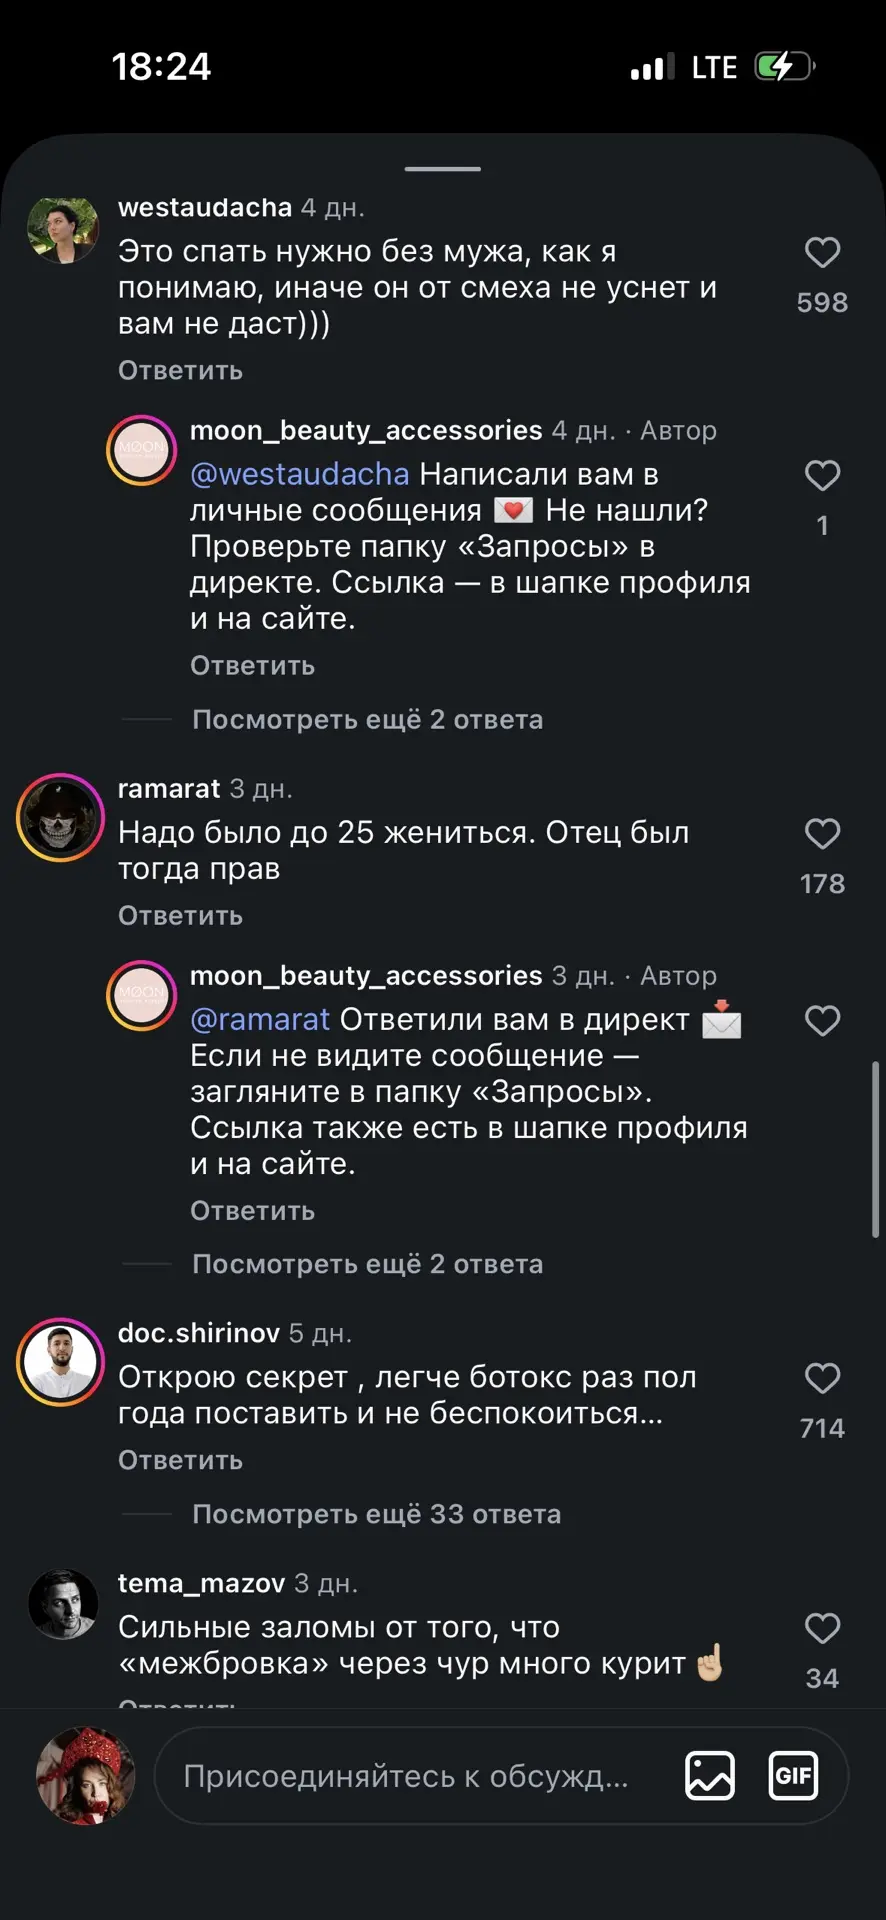Open westaudacha's profile avatar
This screenshot has height=1920, width=886.
63,229
